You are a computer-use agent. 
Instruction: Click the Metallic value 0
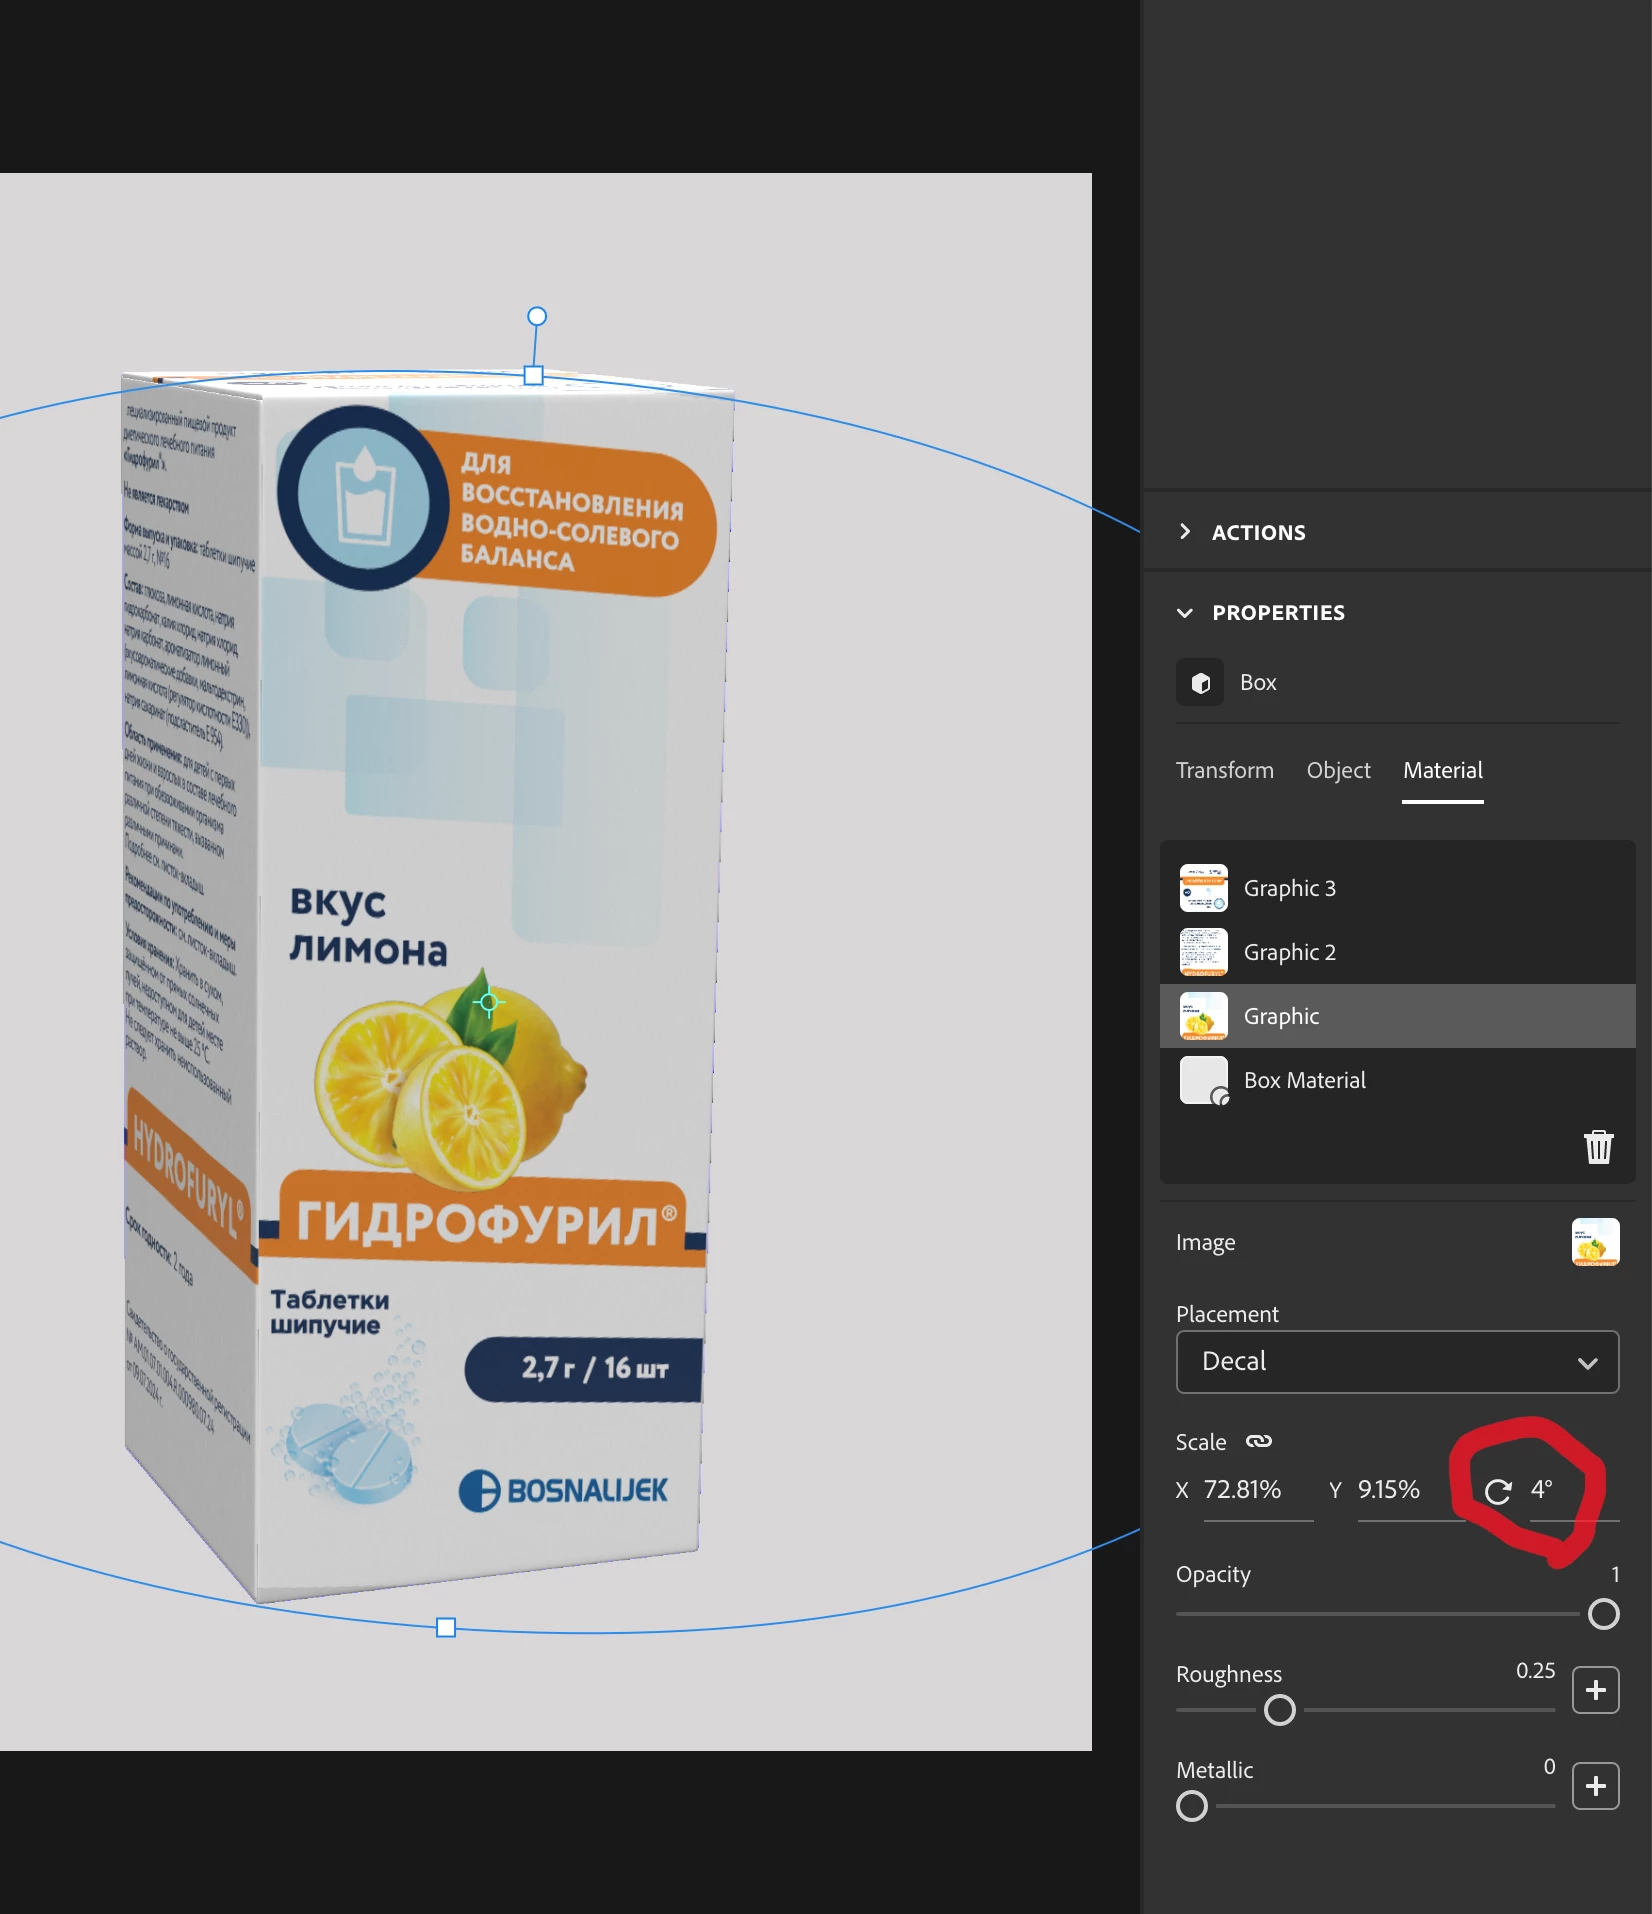(x=1549, y=1766)
